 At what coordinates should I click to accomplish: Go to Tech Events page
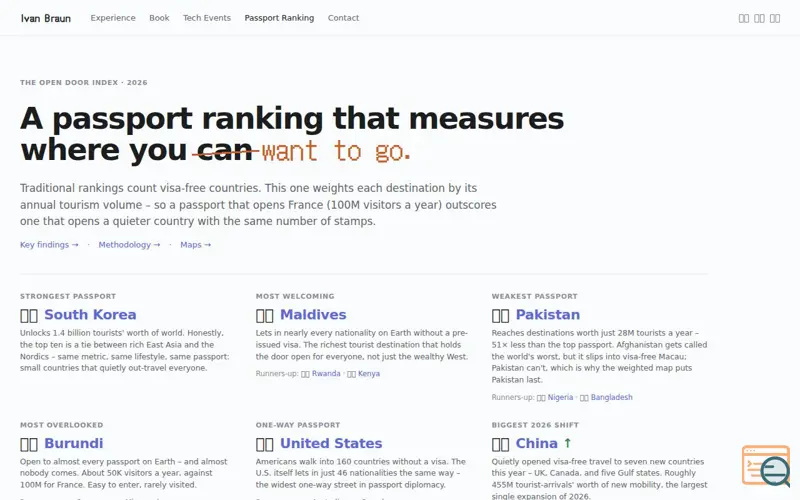coord(207,18)
